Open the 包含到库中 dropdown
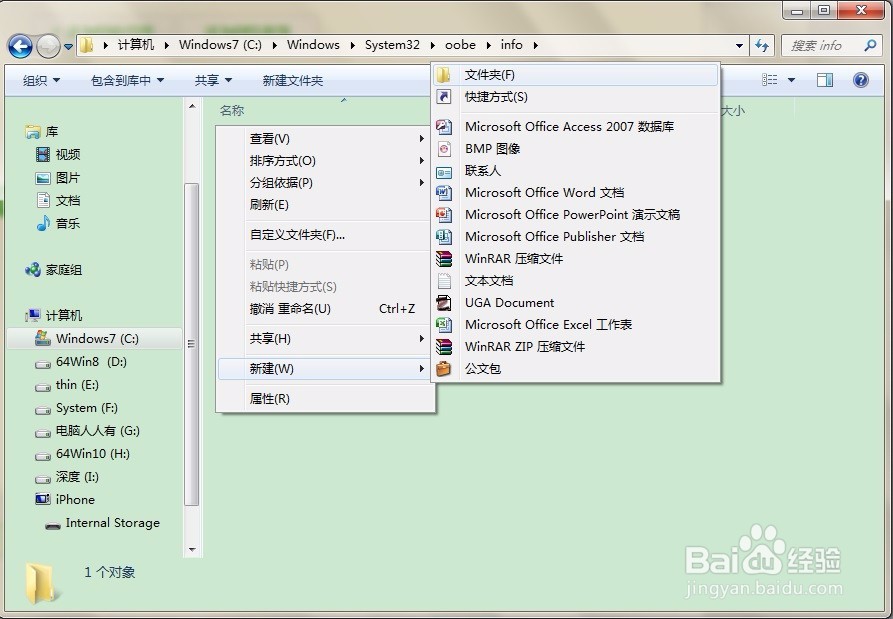 tap(127, 80)
